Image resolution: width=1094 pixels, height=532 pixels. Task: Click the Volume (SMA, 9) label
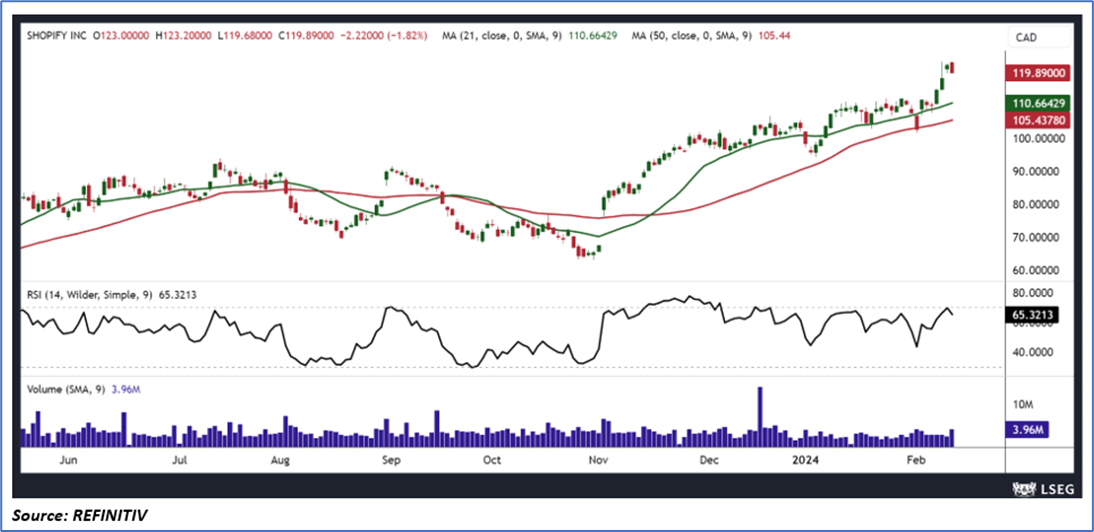pyautogui.click(x=65, y=389)
